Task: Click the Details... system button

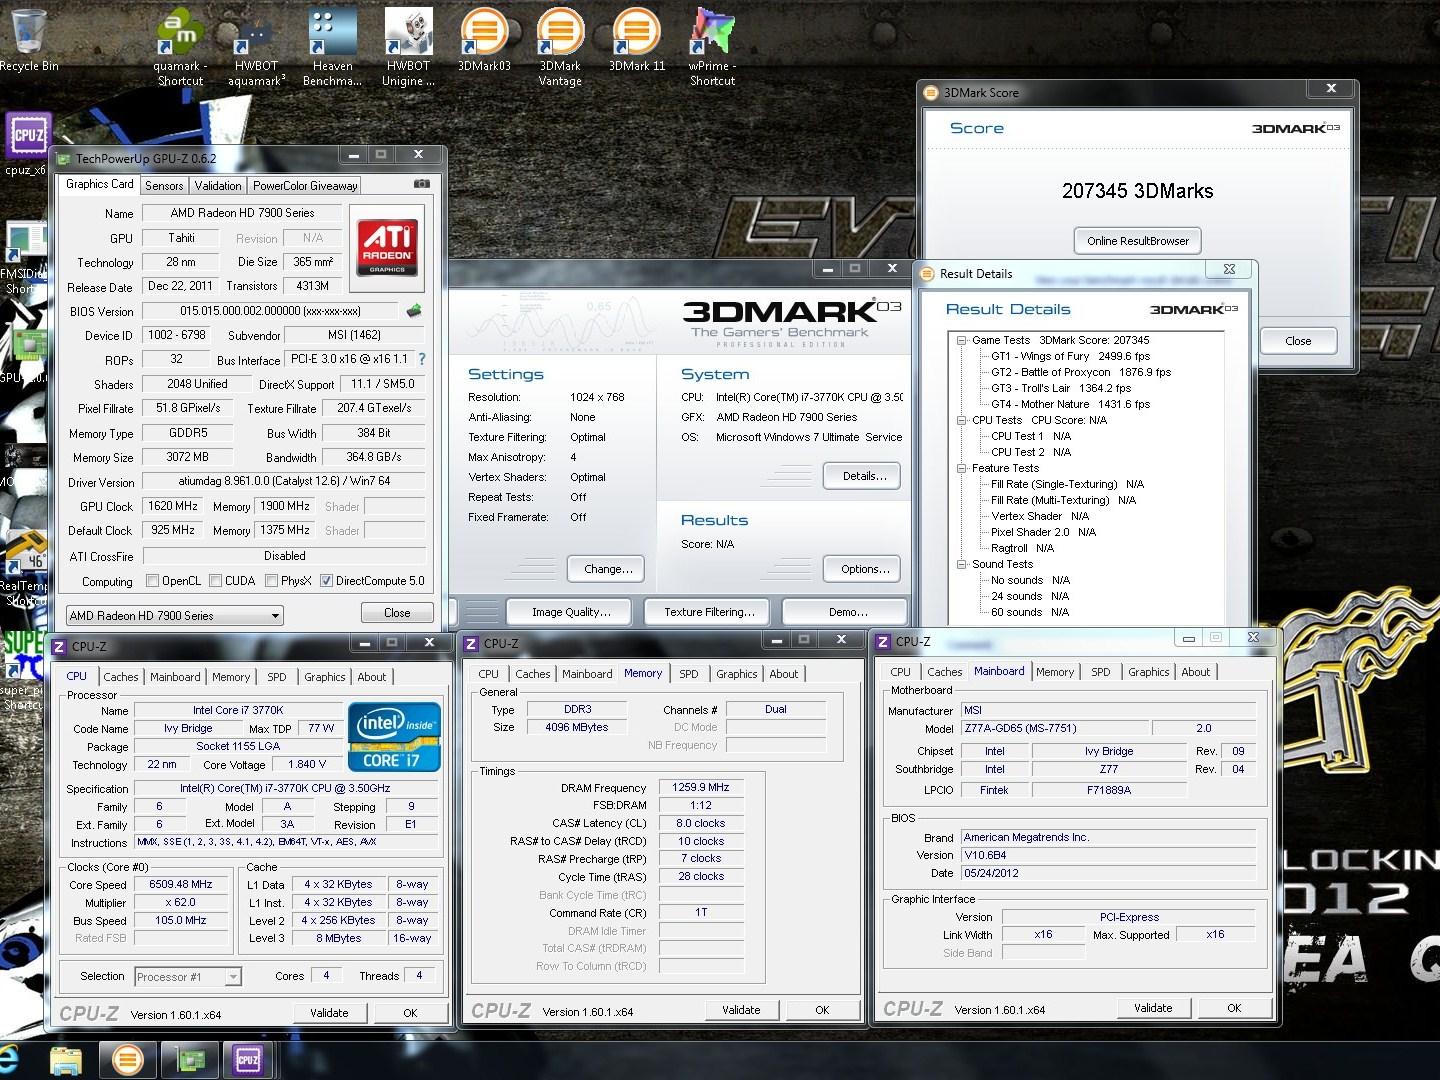Action: point(864,476)
